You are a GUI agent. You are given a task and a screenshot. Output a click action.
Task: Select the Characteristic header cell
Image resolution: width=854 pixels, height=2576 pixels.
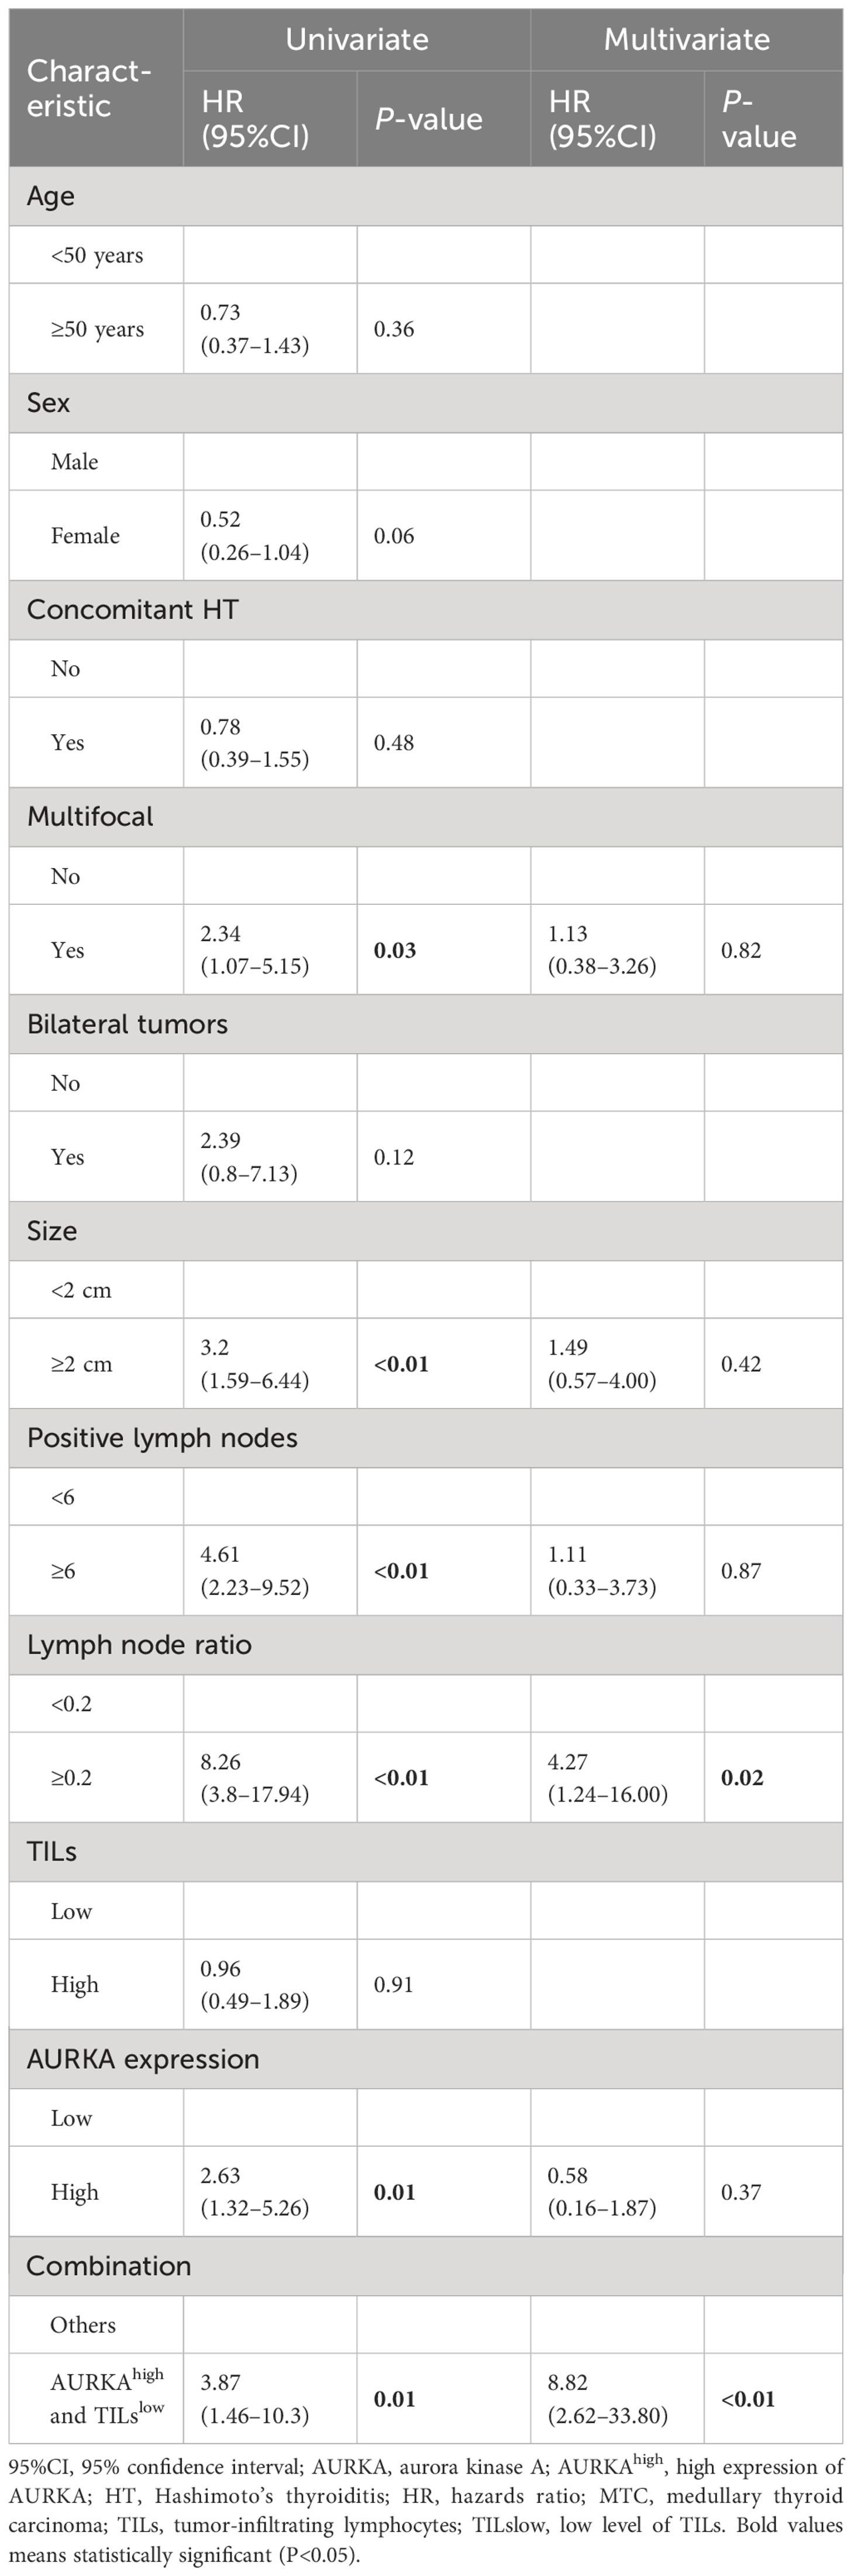(96, 88)
